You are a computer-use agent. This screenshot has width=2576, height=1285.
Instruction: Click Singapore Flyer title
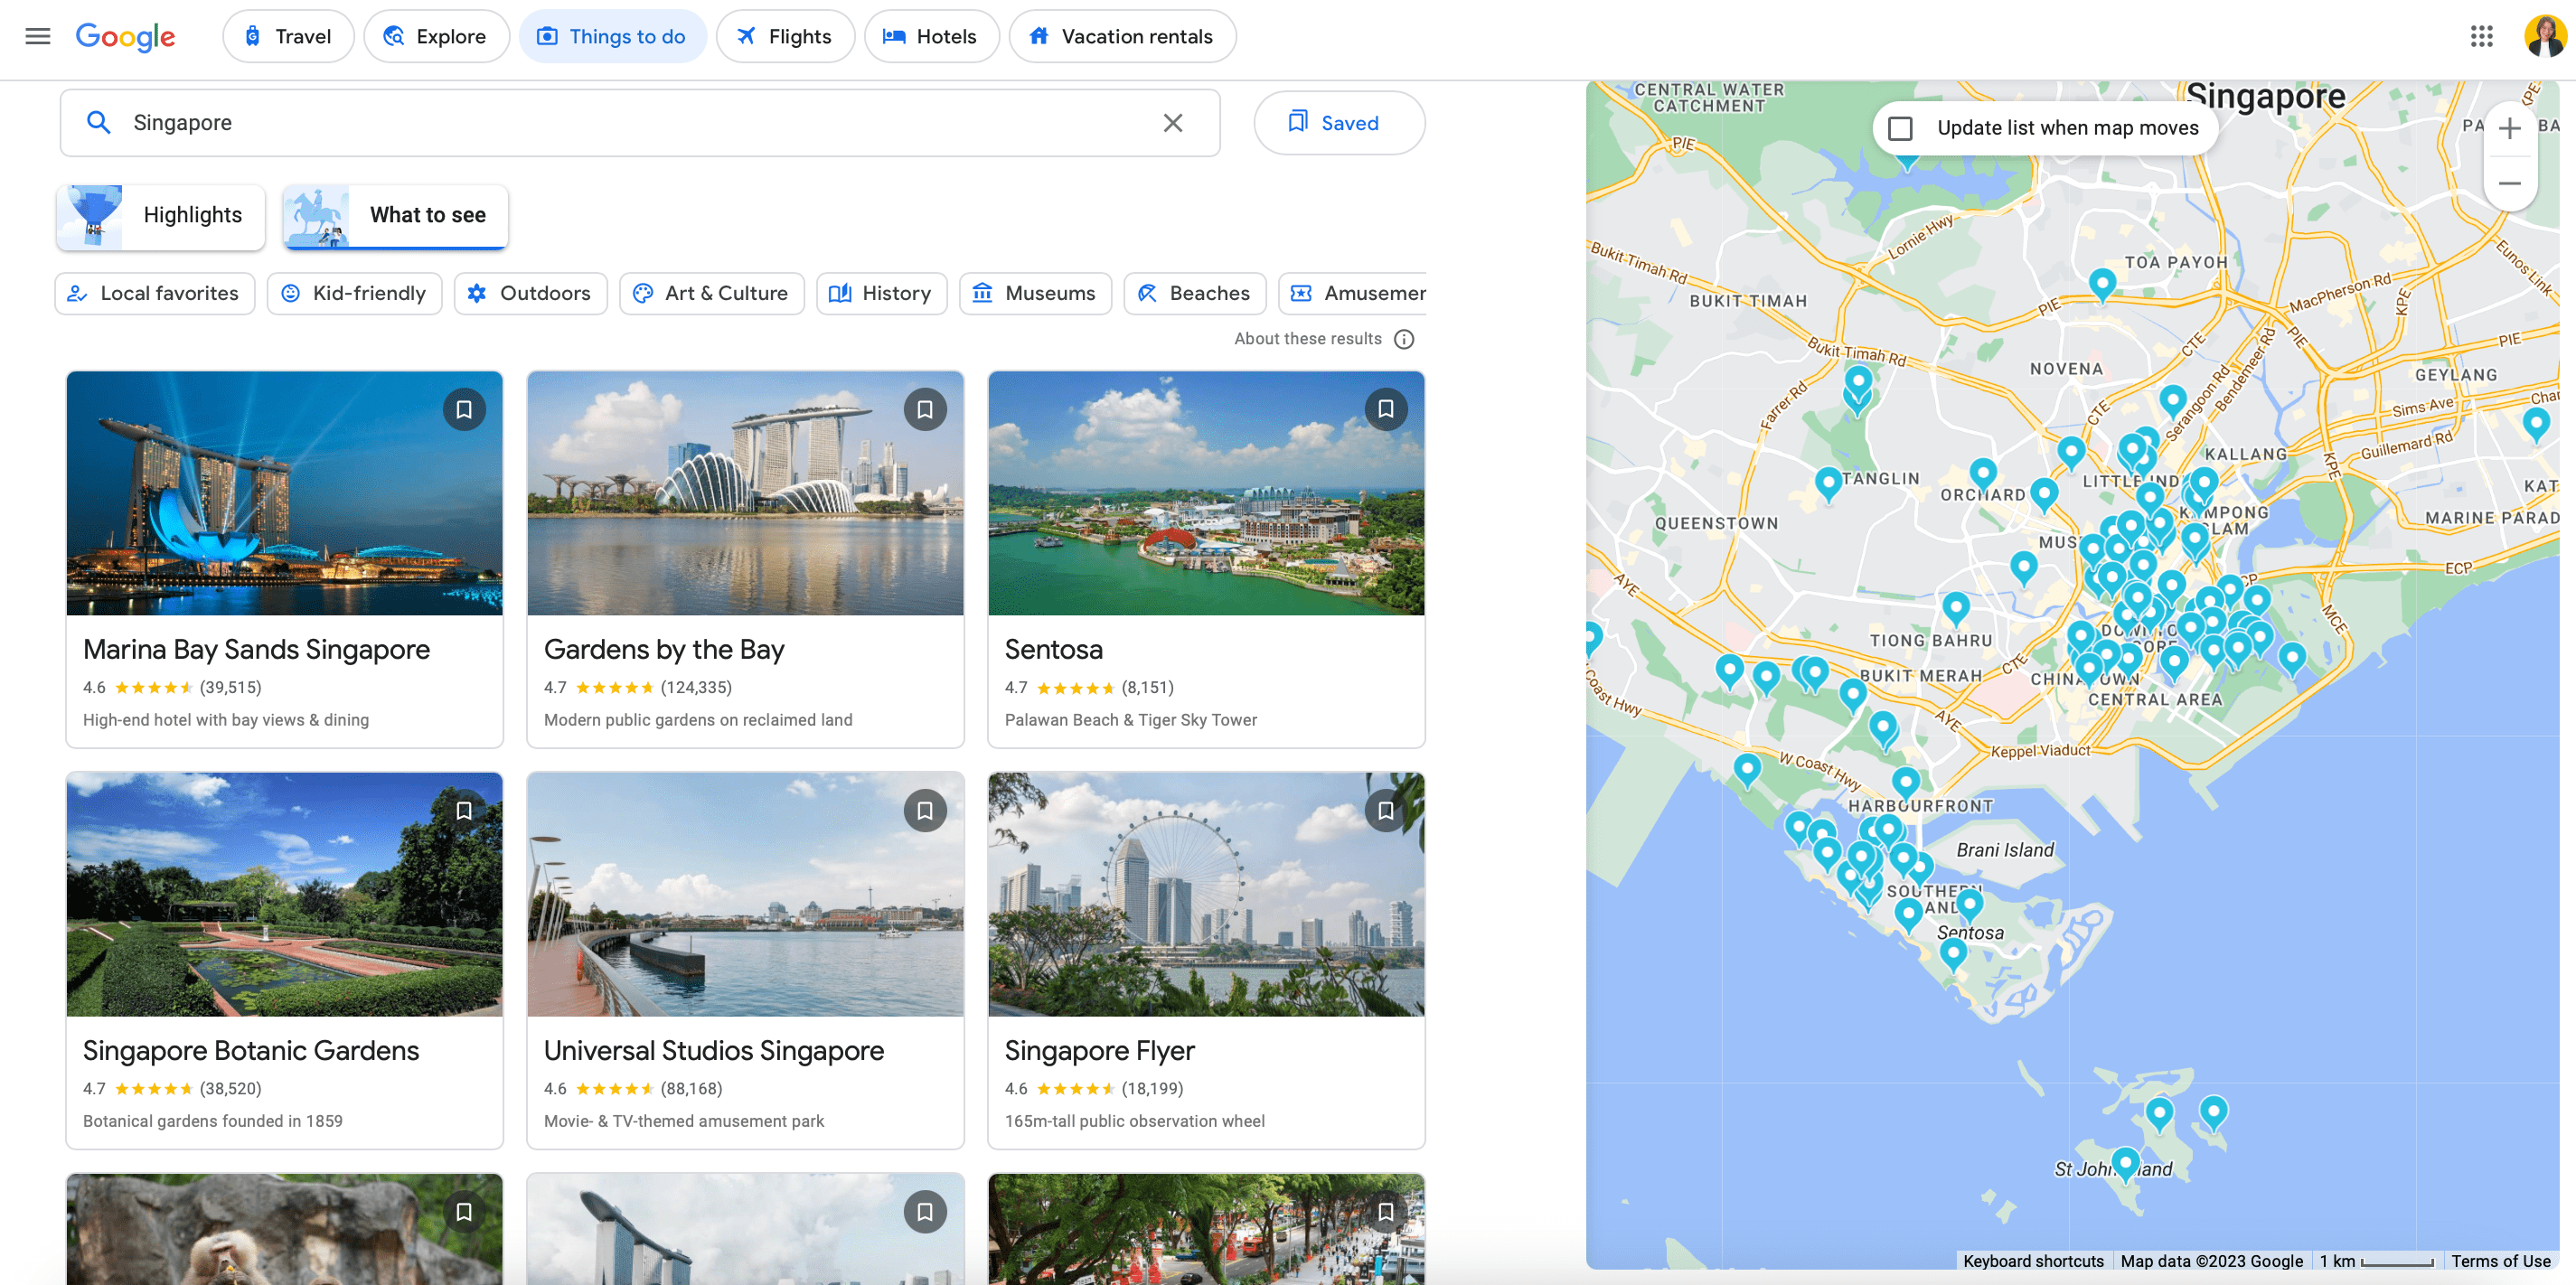click(1099, 1051)
